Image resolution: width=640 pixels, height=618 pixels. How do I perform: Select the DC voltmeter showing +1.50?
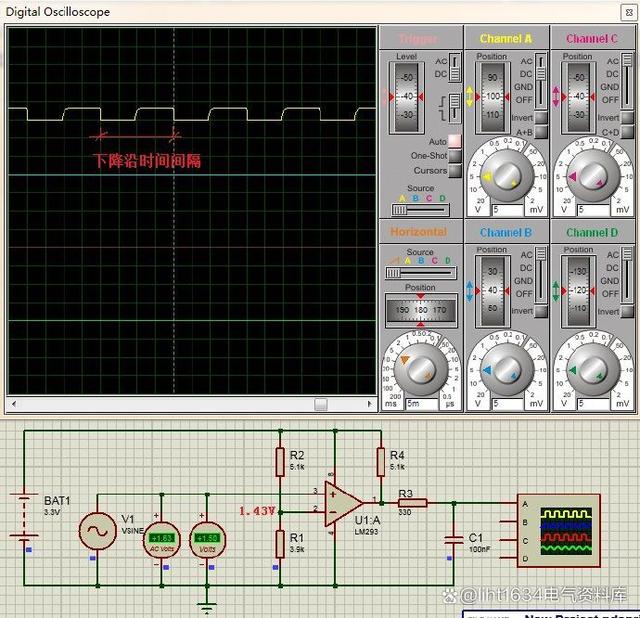[207, 539]
